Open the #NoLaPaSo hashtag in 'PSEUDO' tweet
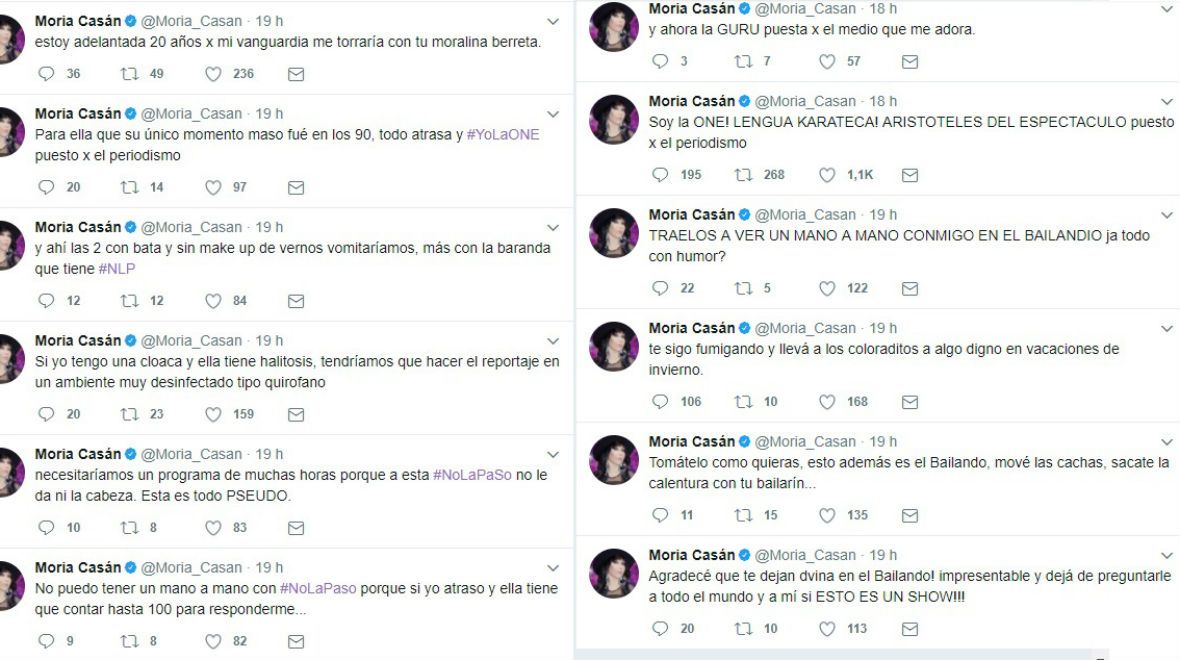The image size is (1180, 660). click(472, 475)
